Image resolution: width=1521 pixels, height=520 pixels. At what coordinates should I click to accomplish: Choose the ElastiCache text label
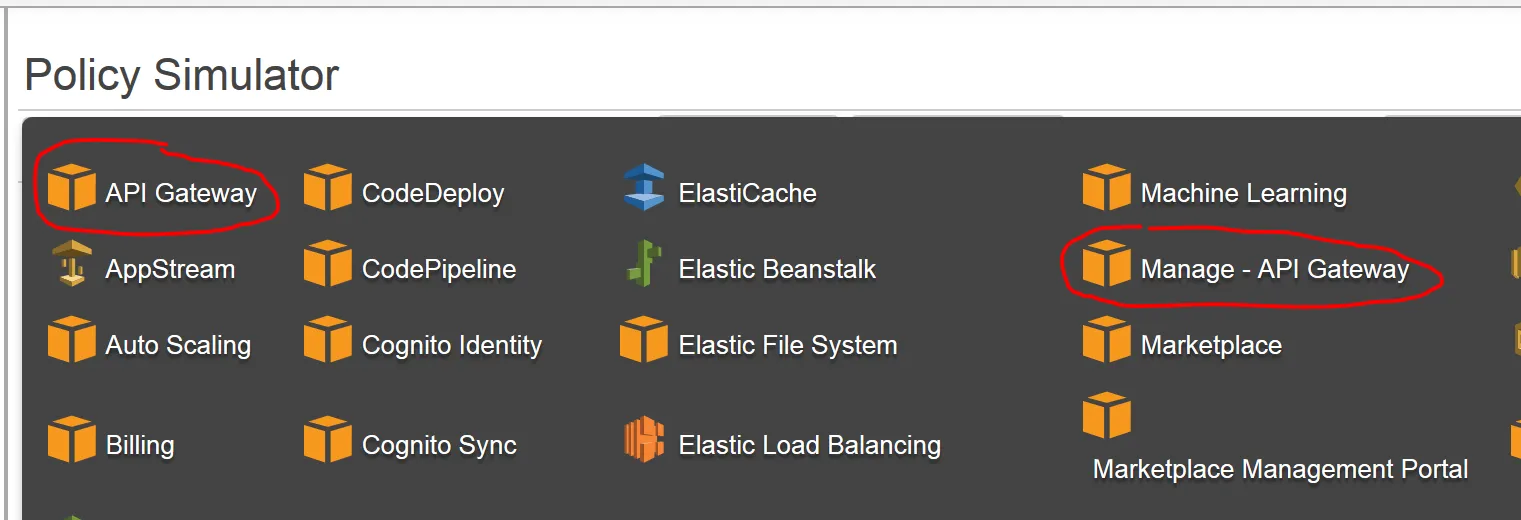click(747, 194)
